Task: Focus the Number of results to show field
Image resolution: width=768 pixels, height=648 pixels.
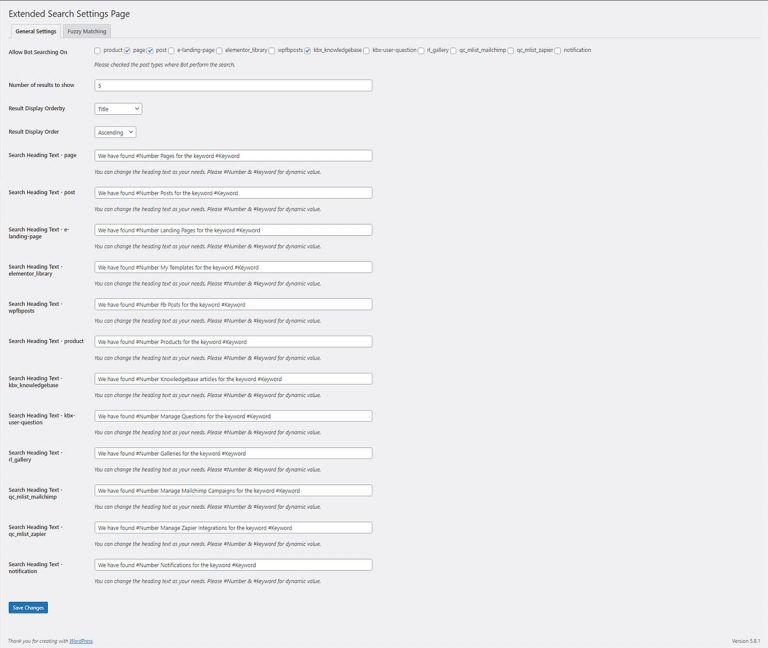Action: (233, 85)
